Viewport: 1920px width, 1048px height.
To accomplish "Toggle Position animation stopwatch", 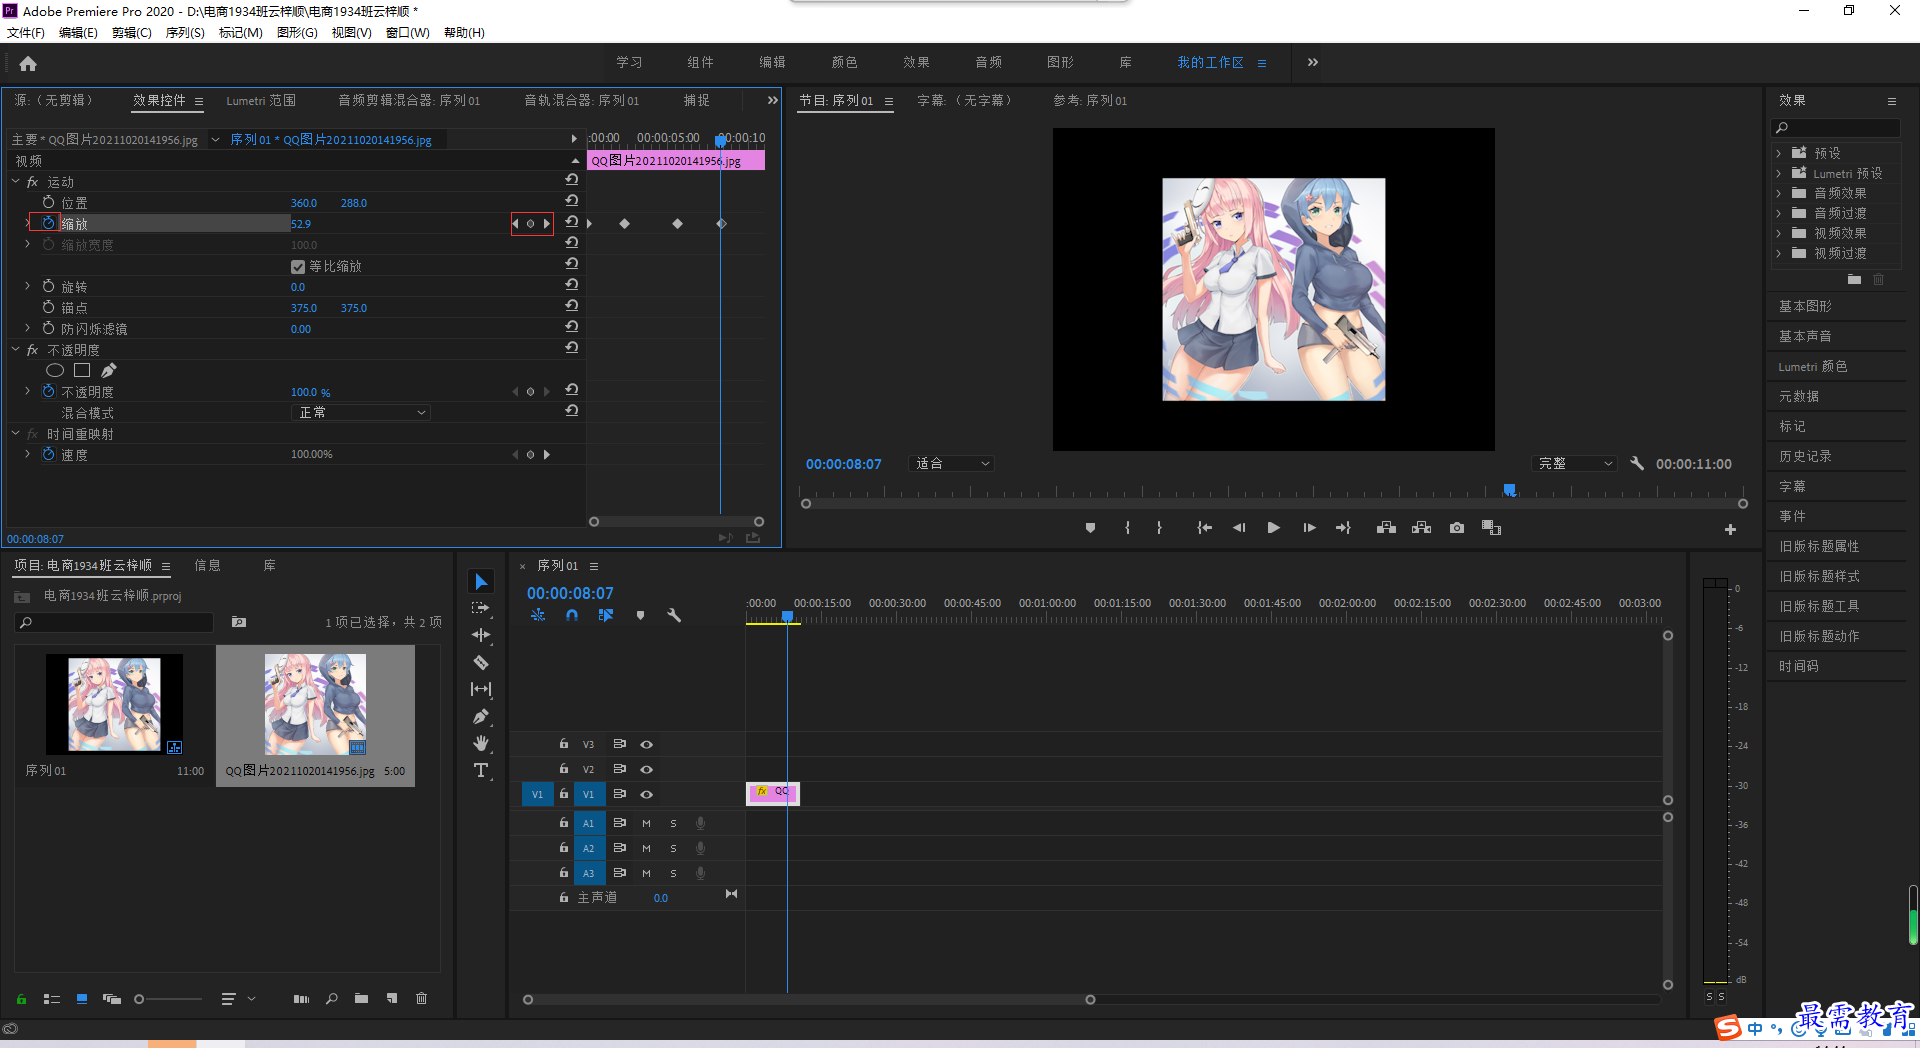I will click(48, 202).
